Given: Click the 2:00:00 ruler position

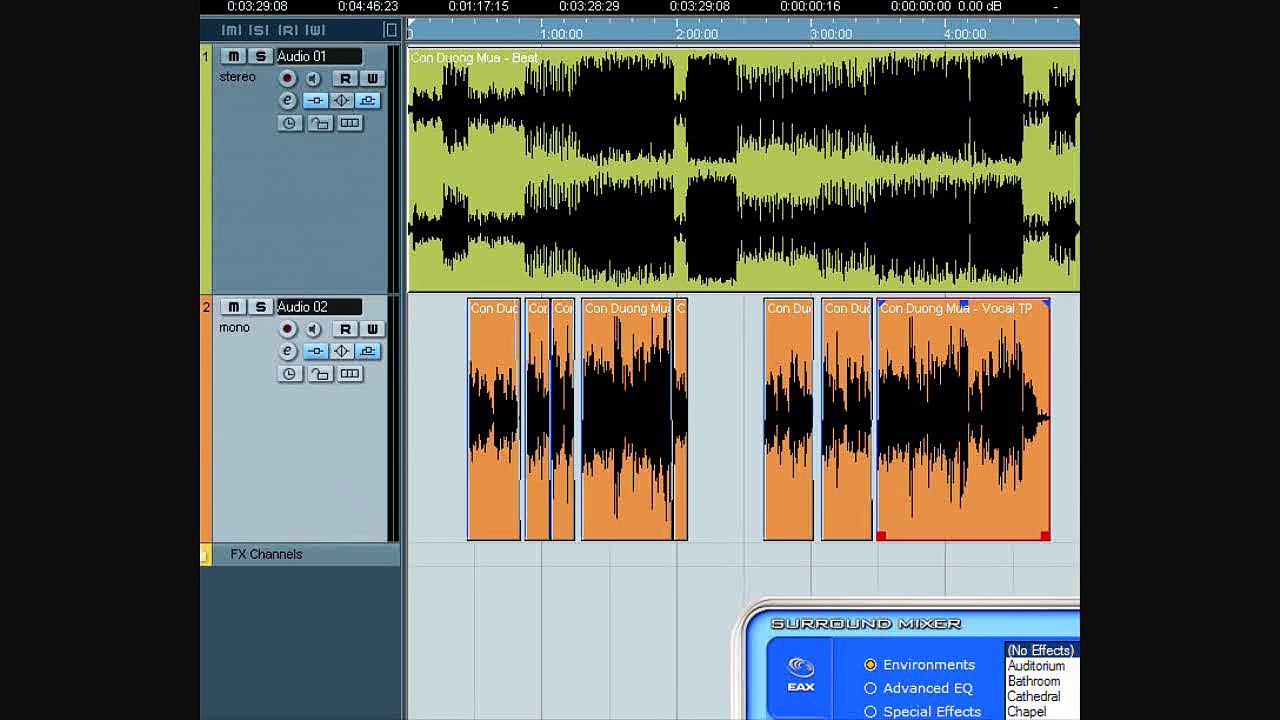Looking at the screenshot, I should [696, 34].
